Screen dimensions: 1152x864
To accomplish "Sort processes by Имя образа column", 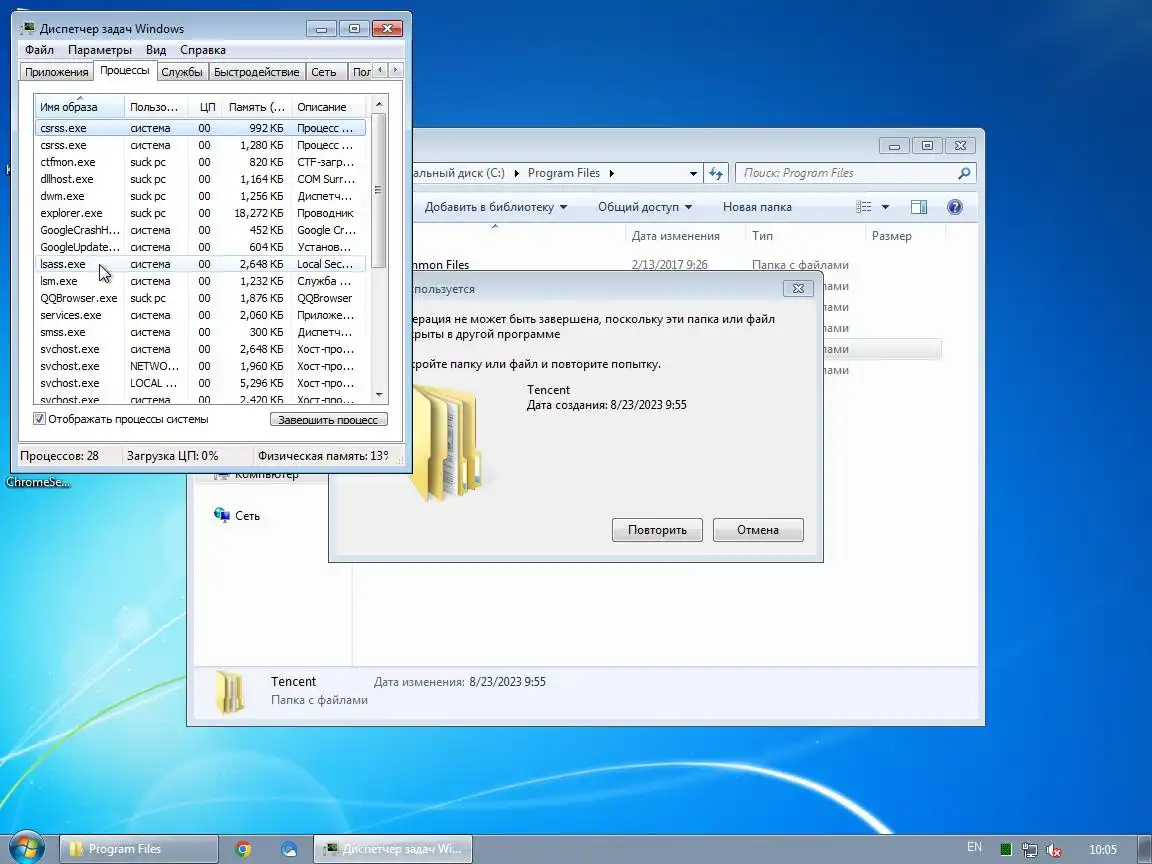I will (79, 107).
